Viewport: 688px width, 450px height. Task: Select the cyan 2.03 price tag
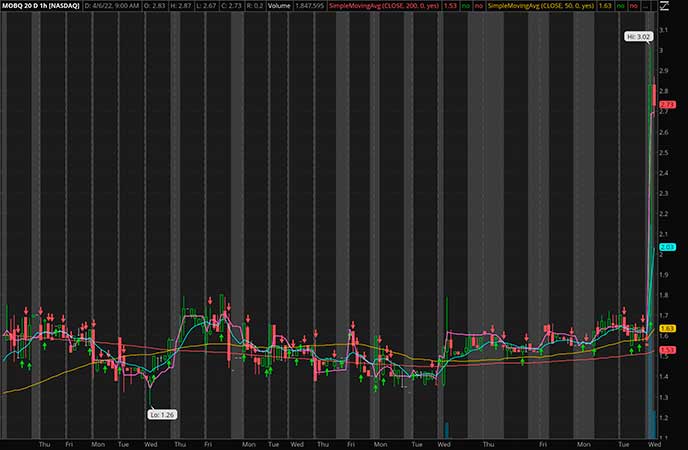pos(668,247)
